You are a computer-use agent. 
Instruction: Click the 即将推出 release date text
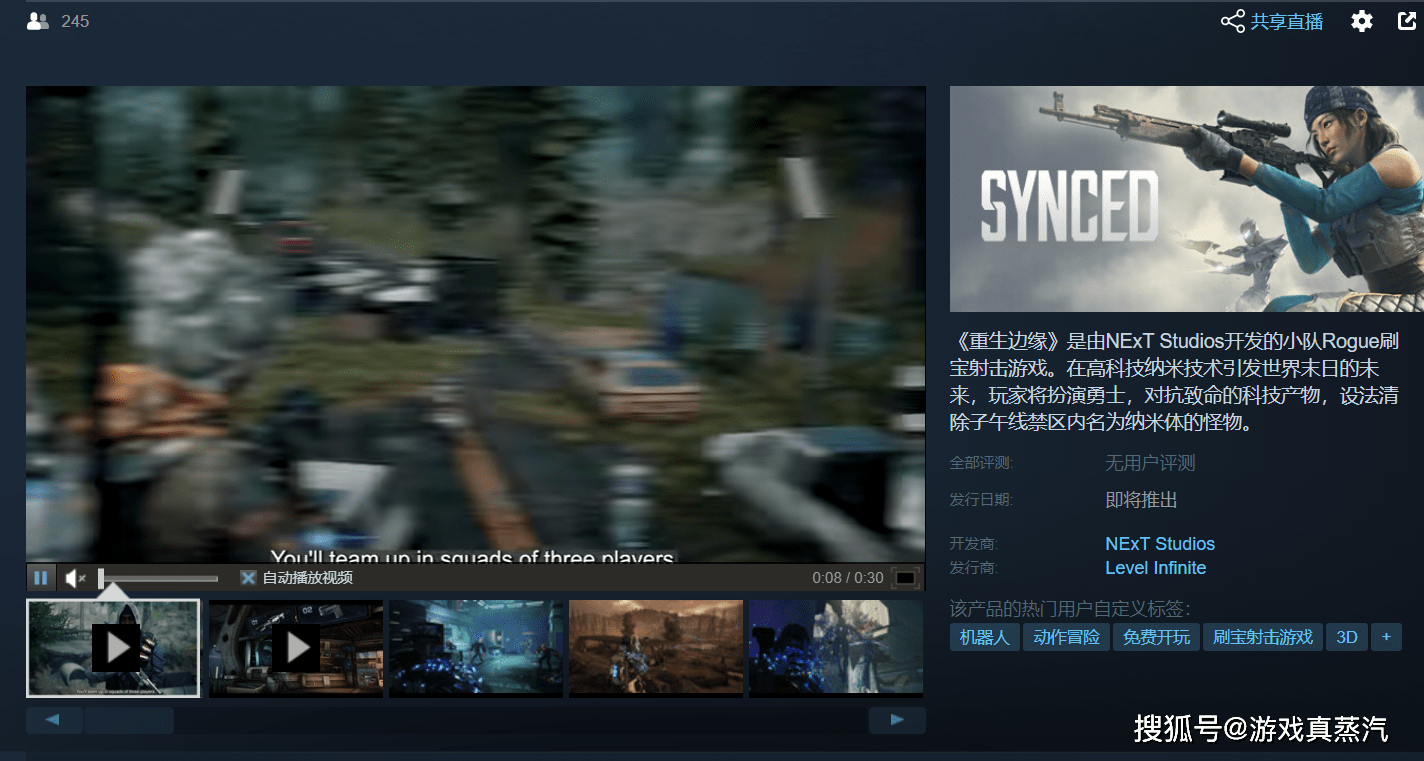(x=1141, y=500)
